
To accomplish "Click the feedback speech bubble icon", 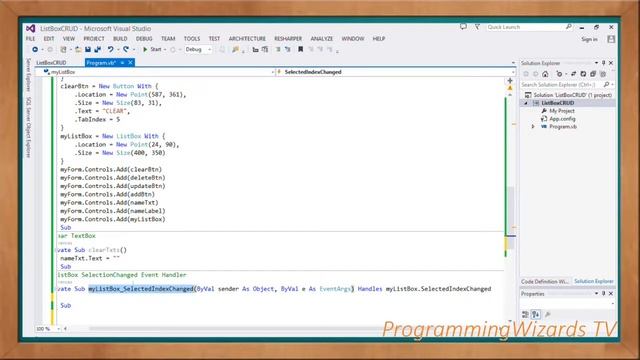I will (463, 27).
